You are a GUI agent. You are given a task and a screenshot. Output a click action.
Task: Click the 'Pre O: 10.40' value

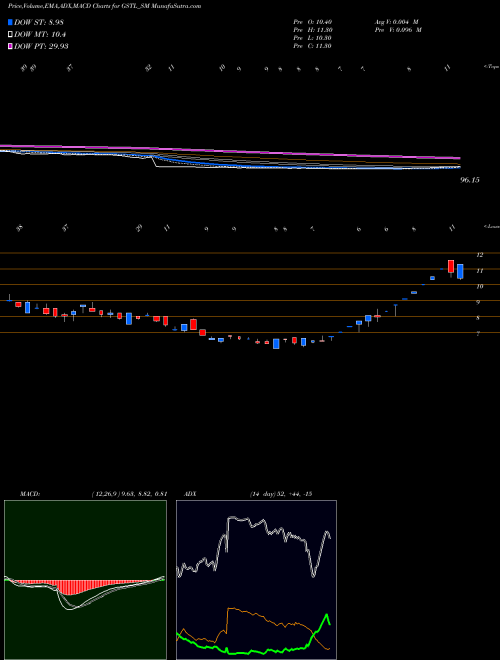(313, 22)
